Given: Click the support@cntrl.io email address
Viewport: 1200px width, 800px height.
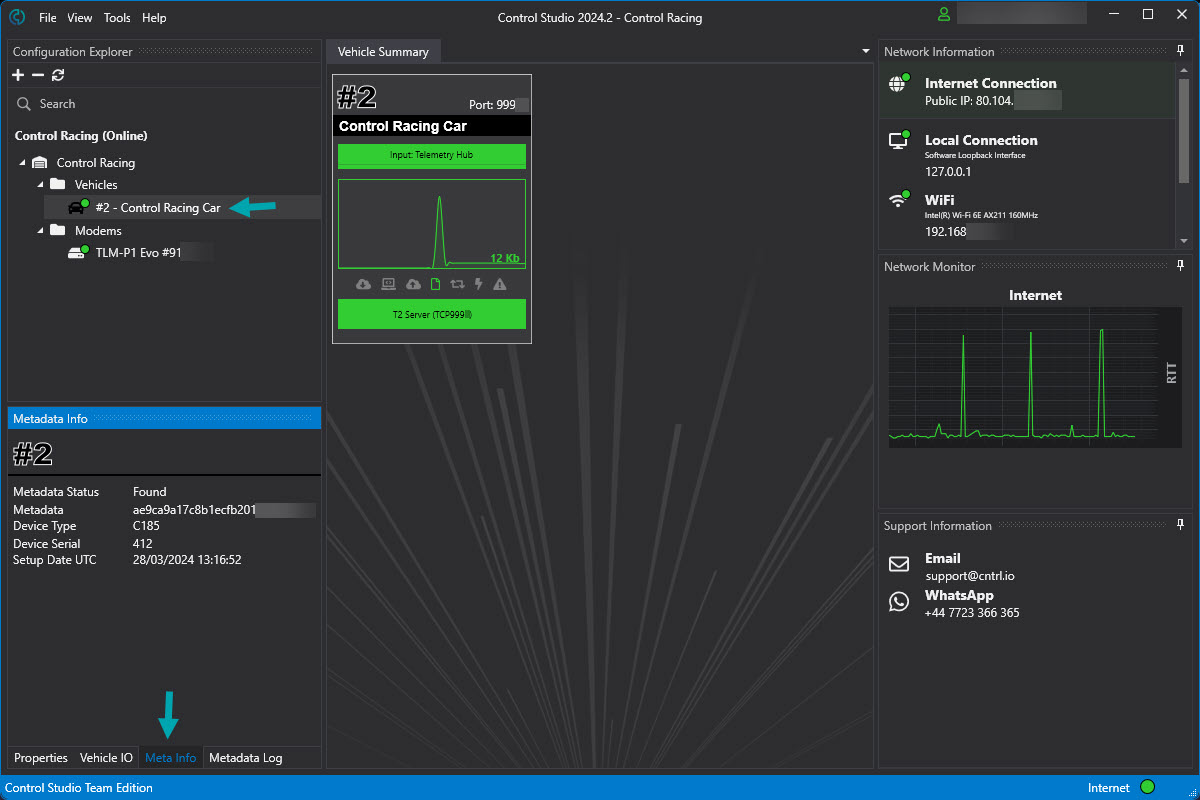Looking at the screenshot, I should coord(970,576).
